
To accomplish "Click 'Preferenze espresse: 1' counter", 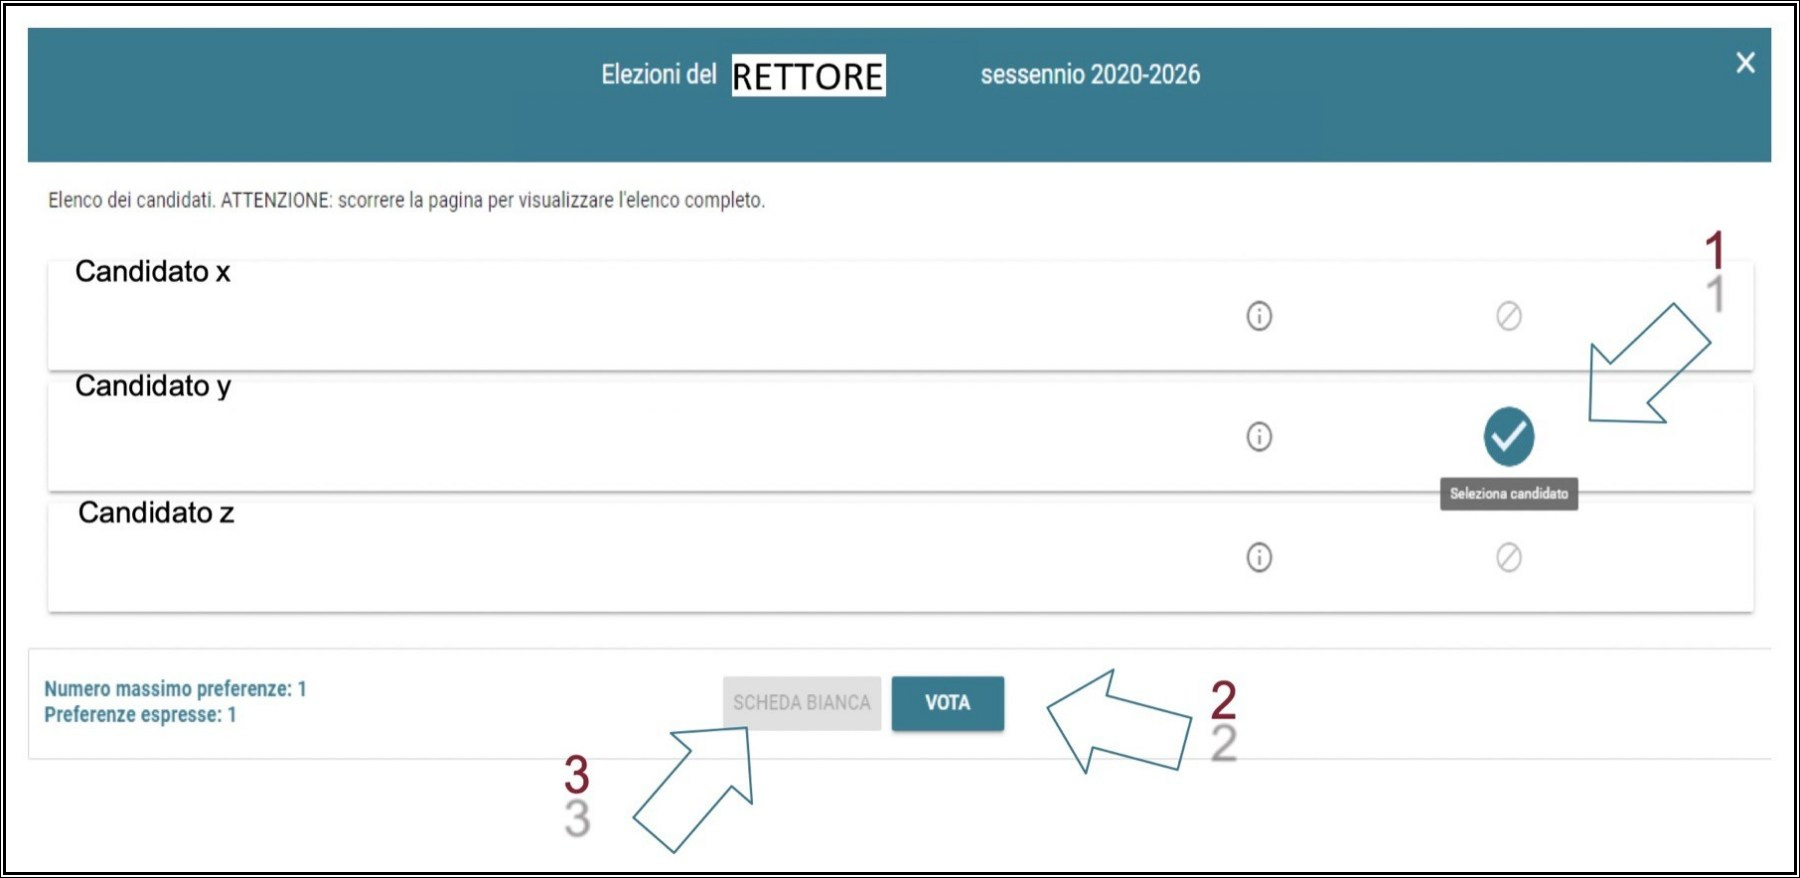I will 140,715.
